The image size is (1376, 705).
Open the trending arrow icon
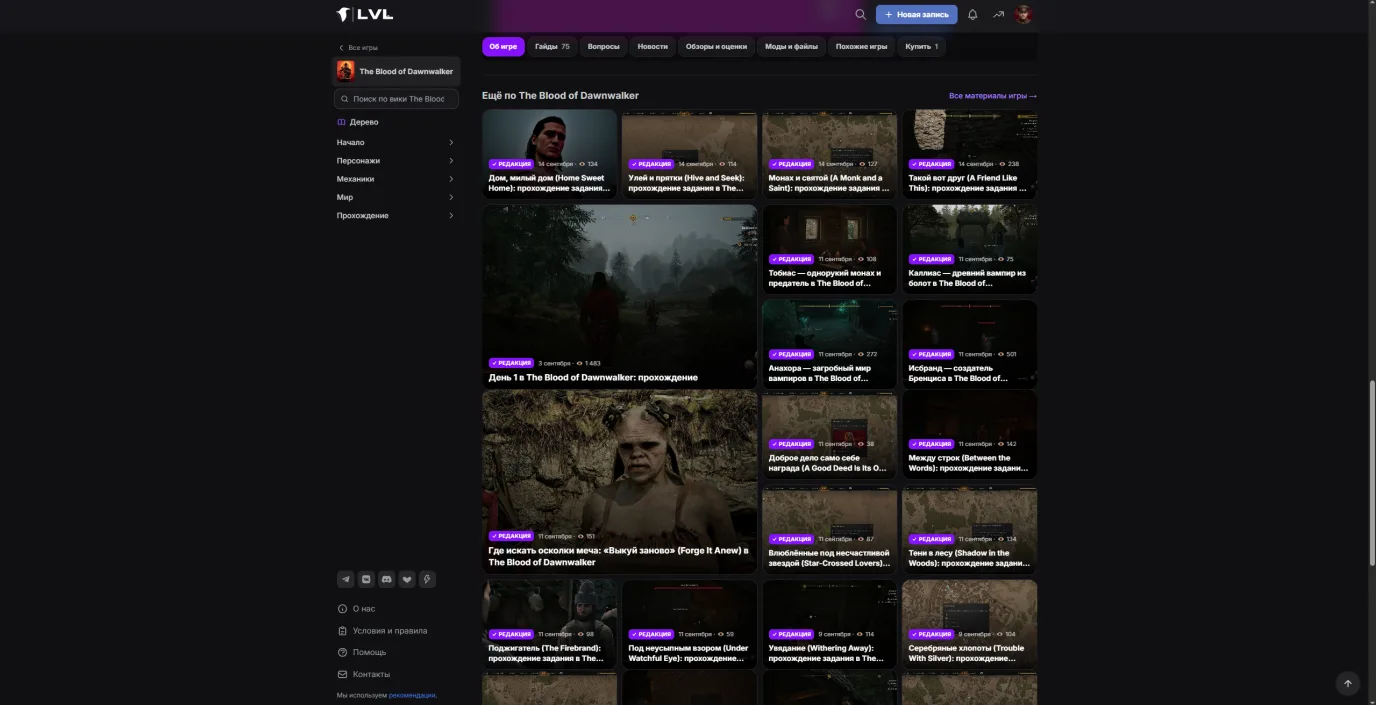coord(998,15)
